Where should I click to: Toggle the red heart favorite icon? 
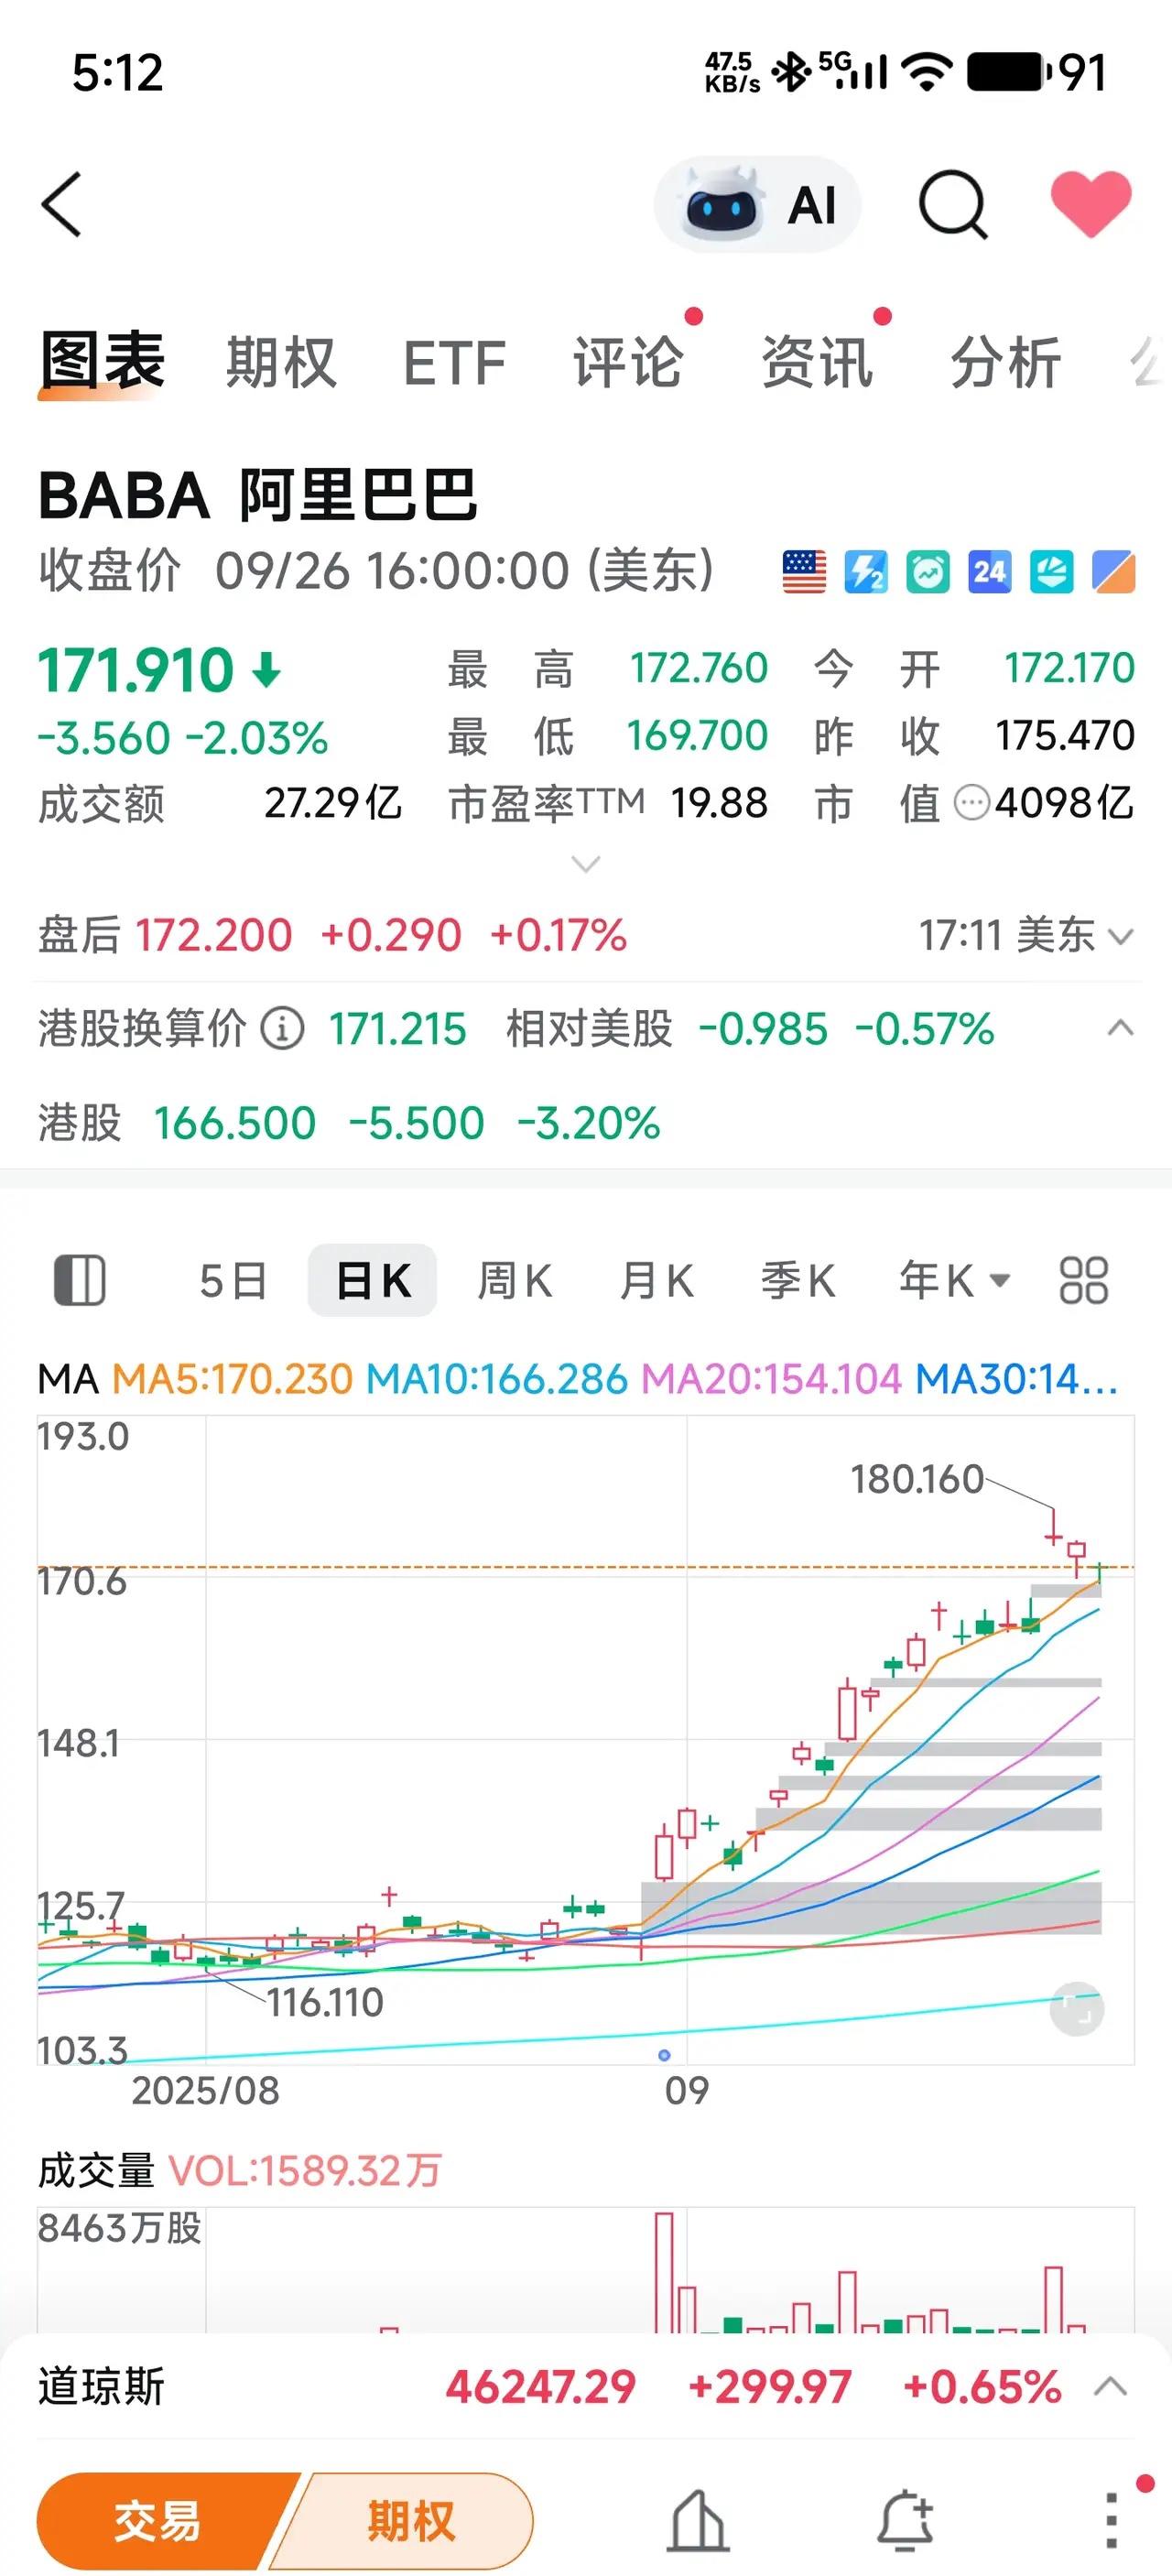point(1091,203)
